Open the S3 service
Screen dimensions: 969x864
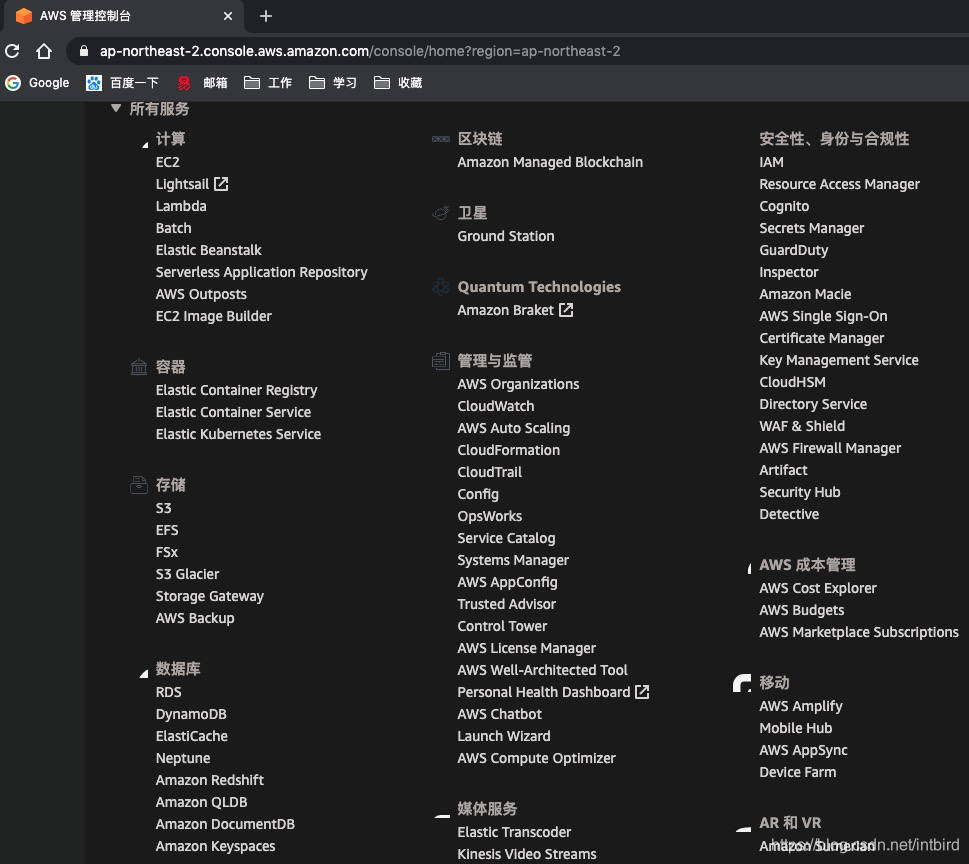(x=163, y=509)
